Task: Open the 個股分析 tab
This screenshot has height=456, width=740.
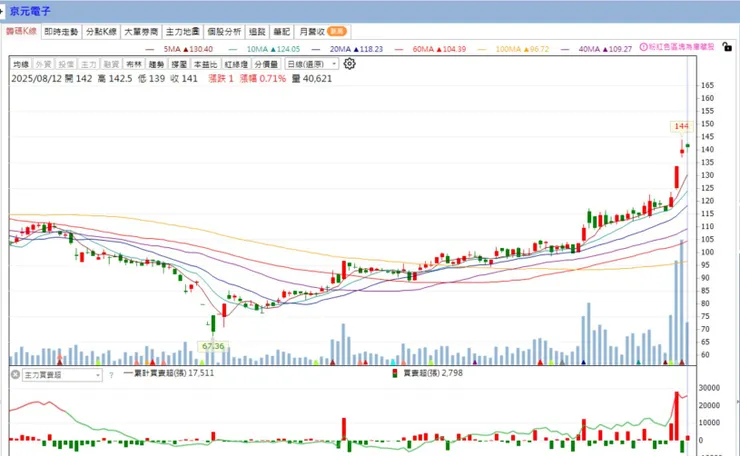Action: [224, 32]
